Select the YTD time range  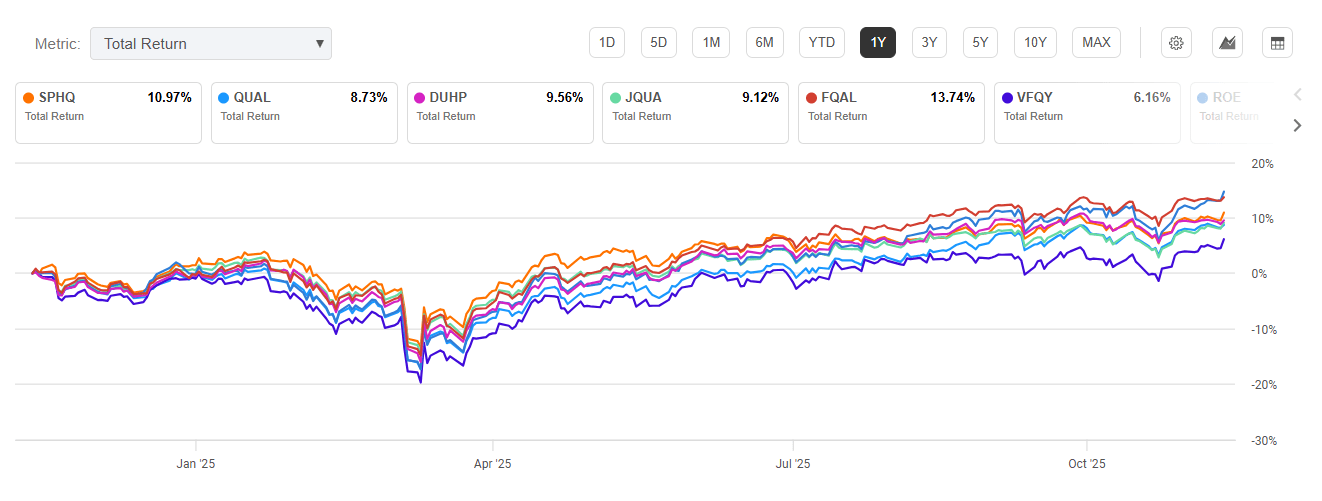[x=822, y=43]
